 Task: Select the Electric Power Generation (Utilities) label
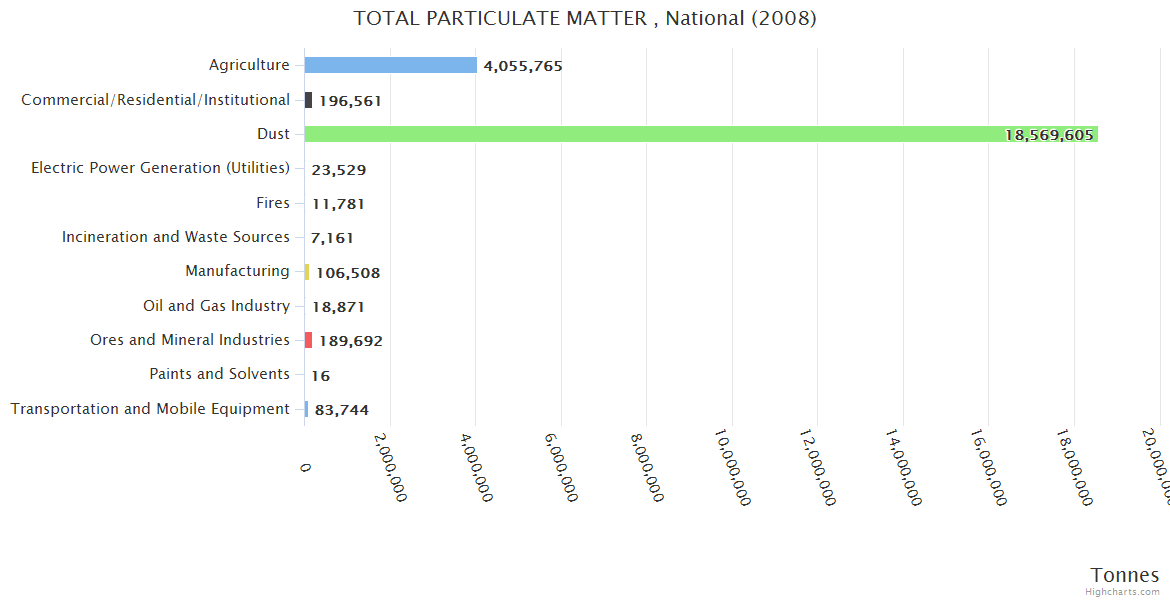tap(160, 168)
